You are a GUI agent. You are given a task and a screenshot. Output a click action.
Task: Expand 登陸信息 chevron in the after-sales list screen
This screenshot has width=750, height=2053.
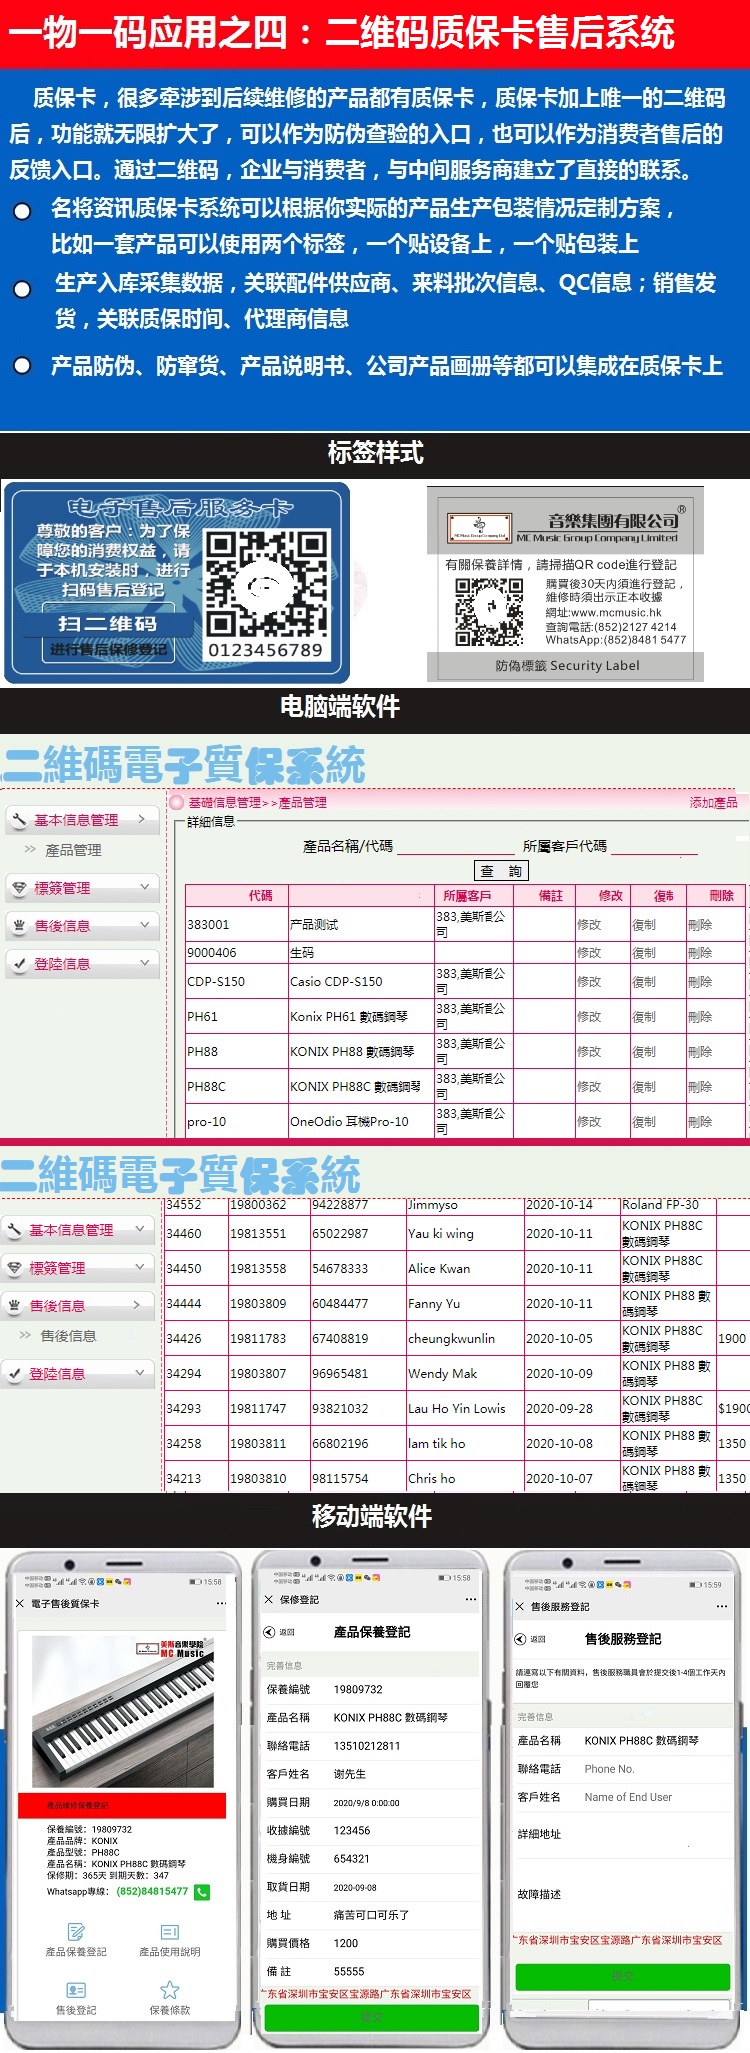pos(140,1373)
